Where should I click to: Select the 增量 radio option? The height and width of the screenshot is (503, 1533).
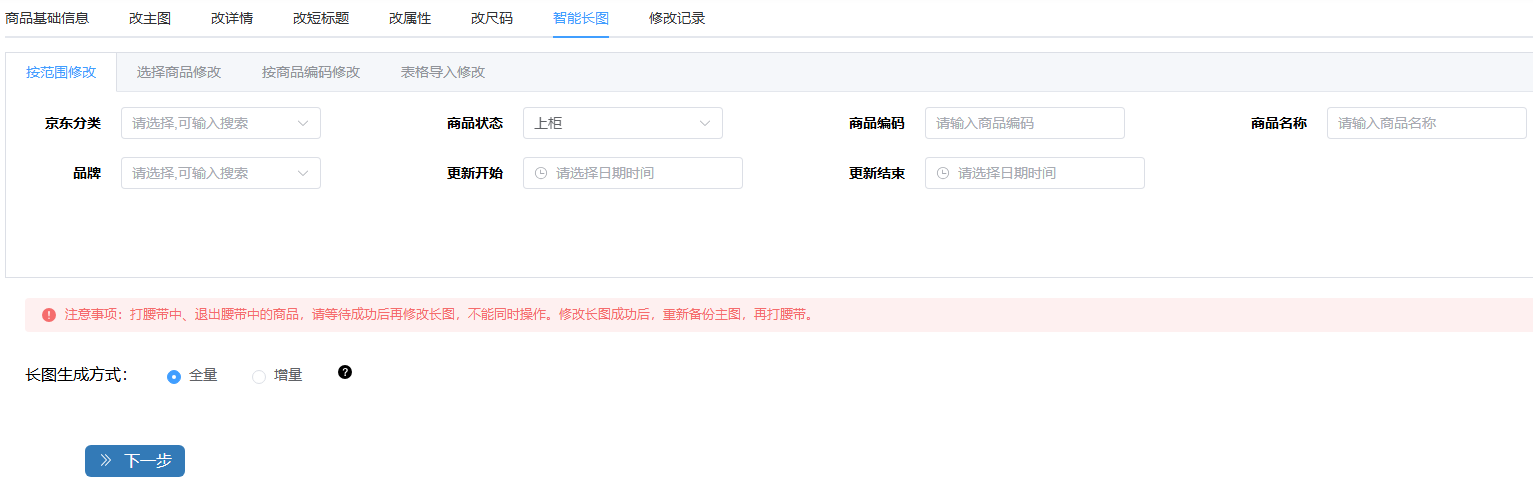259,376
